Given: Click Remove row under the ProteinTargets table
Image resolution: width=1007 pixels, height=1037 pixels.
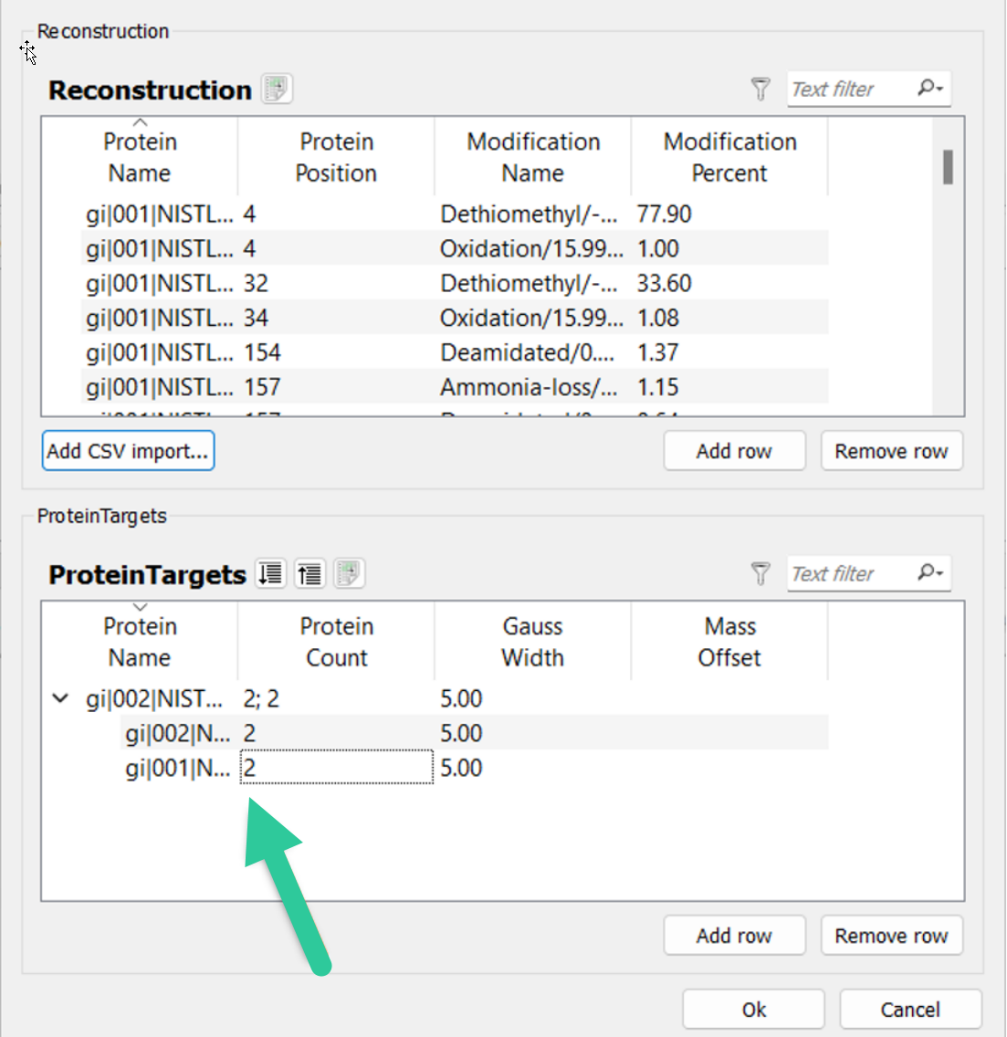Looking at the screenshot, I should click(891, 936).
